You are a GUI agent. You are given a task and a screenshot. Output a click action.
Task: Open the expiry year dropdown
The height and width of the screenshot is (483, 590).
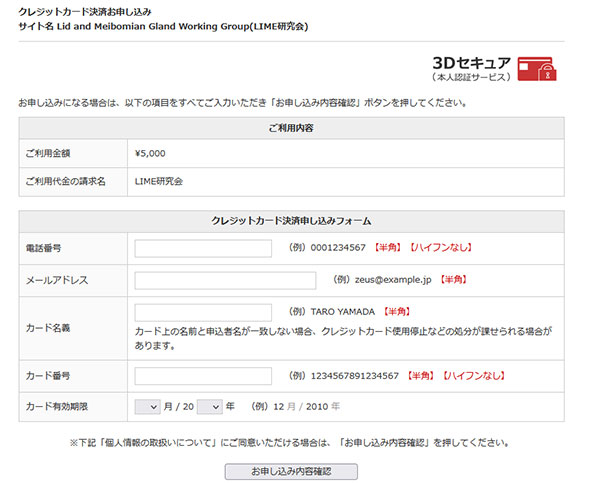(x=210, y=407)
